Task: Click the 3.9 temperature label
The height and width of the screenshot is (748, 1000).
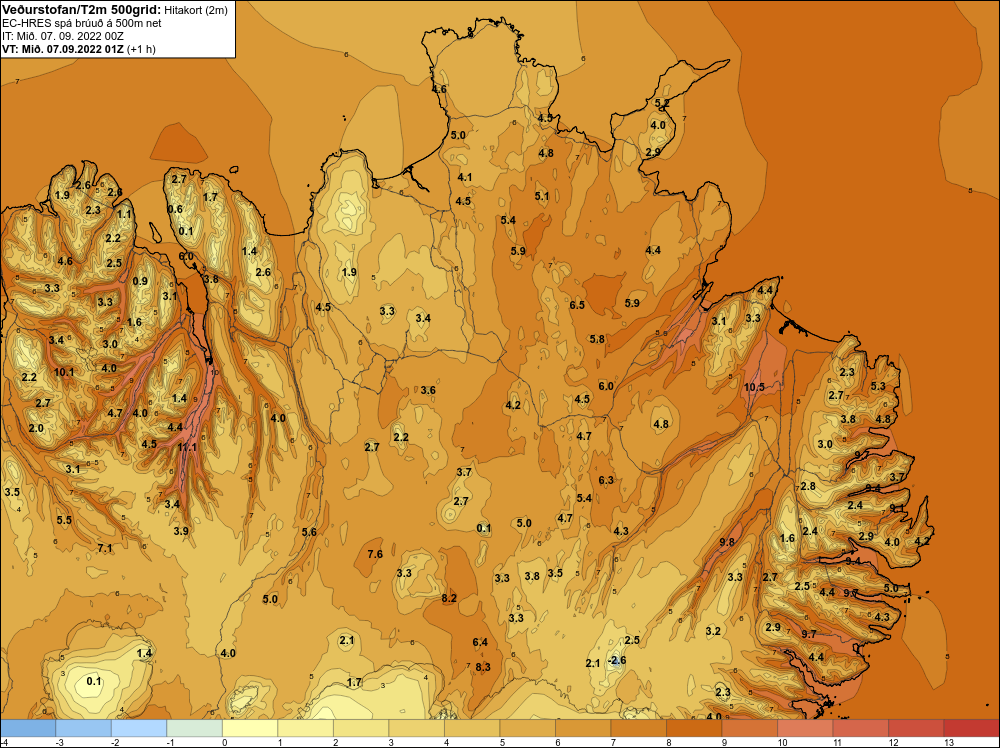Action: pos(180,531)
